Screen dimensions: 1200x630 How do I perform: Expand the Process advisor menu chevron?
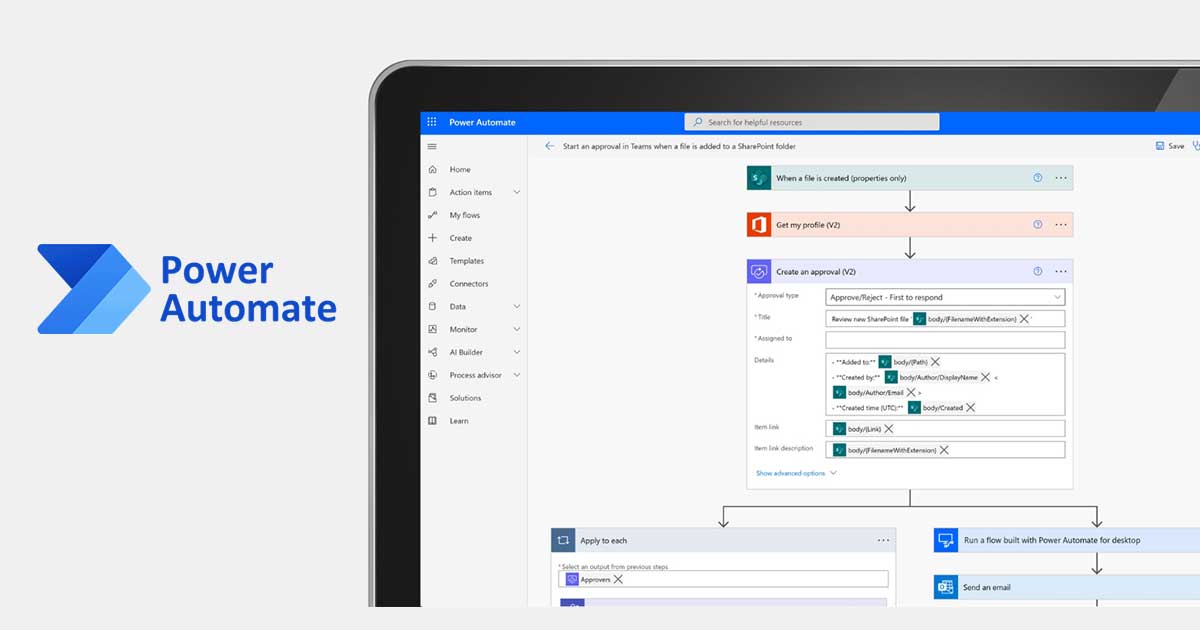coord(517,375)
